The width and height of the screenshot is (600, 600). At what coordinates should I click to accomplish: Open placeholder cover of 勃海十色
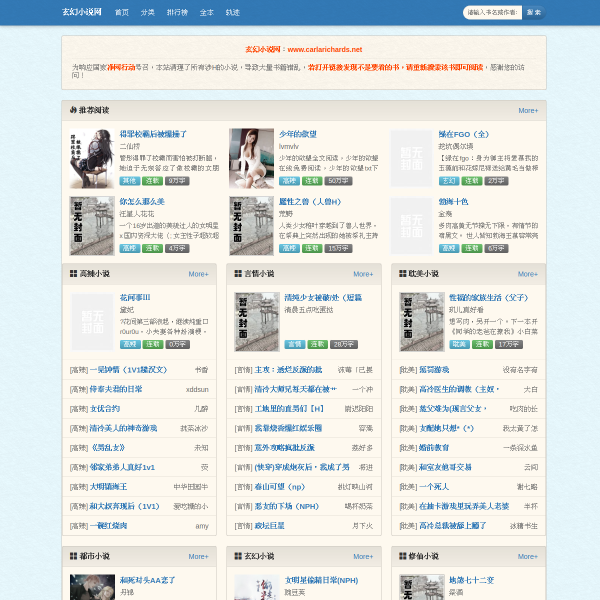tap(411, 226)
